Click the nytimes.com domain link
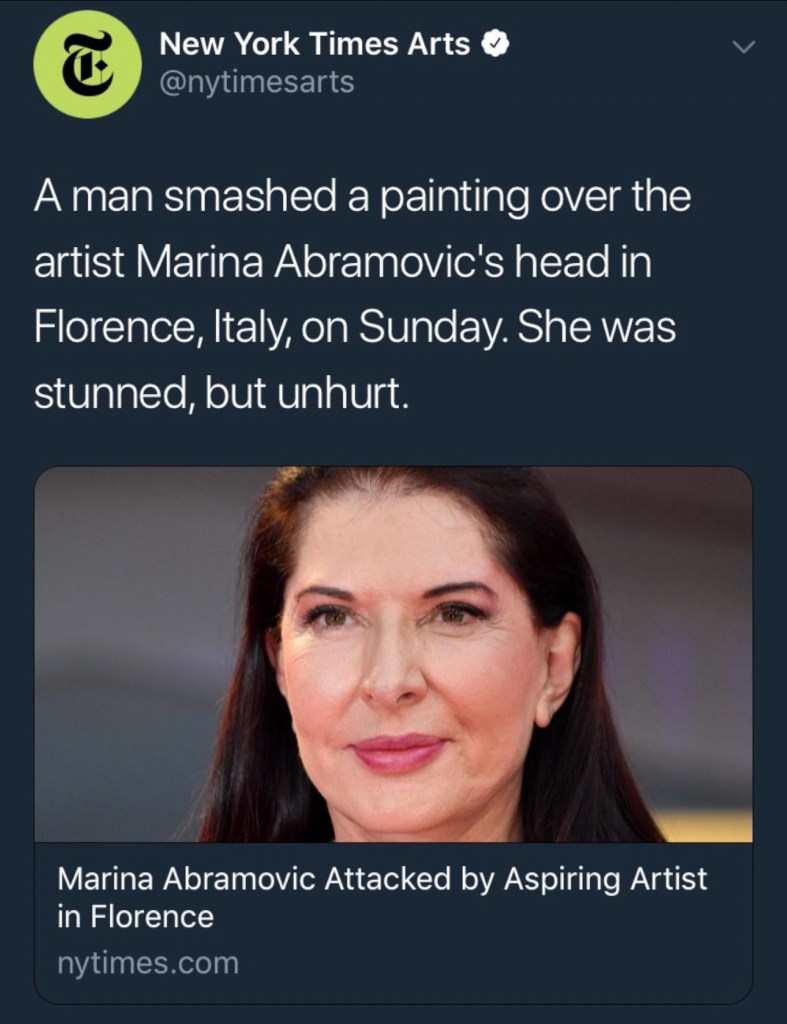The width and height of the screenshot is (787, 1024). point(148,964)
